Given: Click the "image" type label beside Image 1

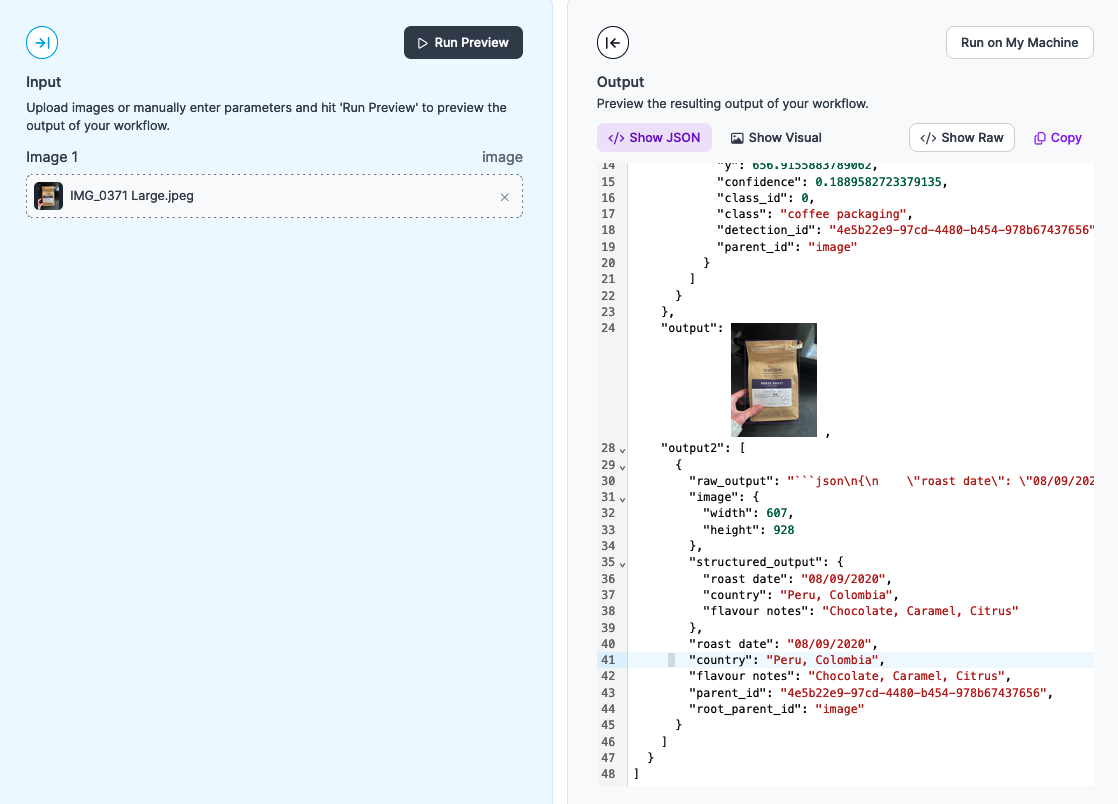Looking at the screenshot, I should coord(502,157).
